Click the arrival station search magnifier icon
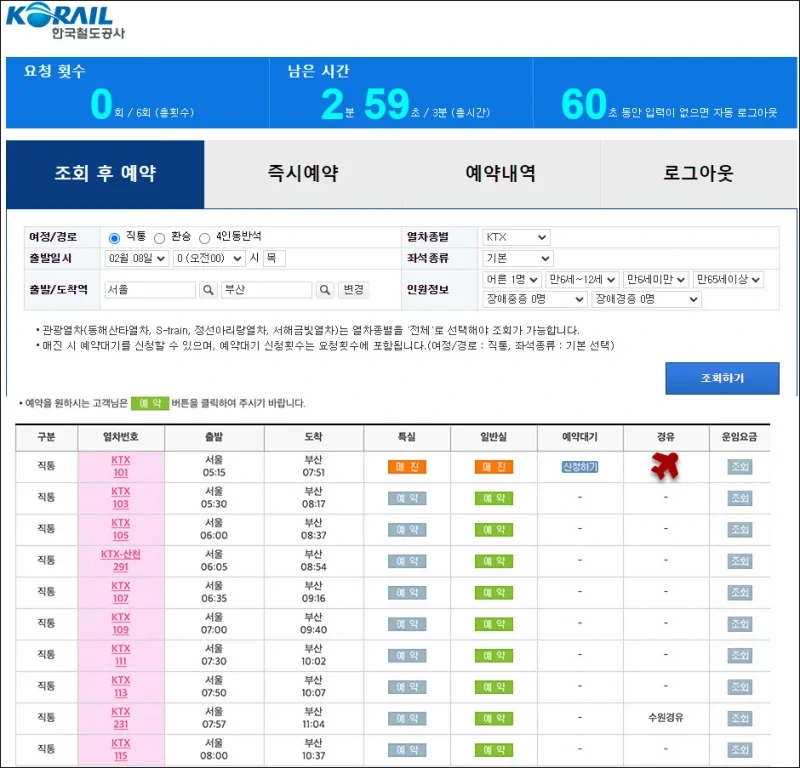The height and width of the screenshot is (768, 800). 325,291
